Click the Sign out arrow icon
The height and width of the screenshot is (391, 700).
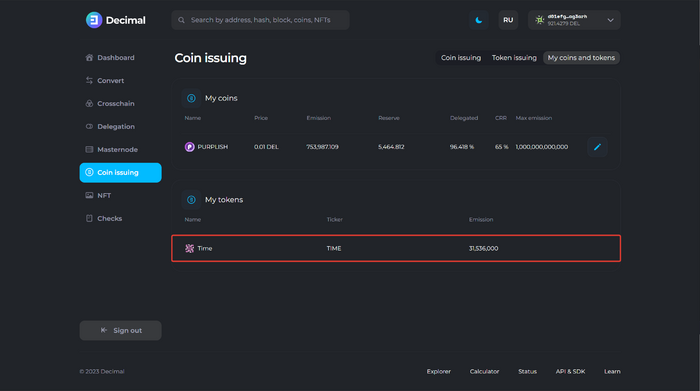tap(104, 330)
